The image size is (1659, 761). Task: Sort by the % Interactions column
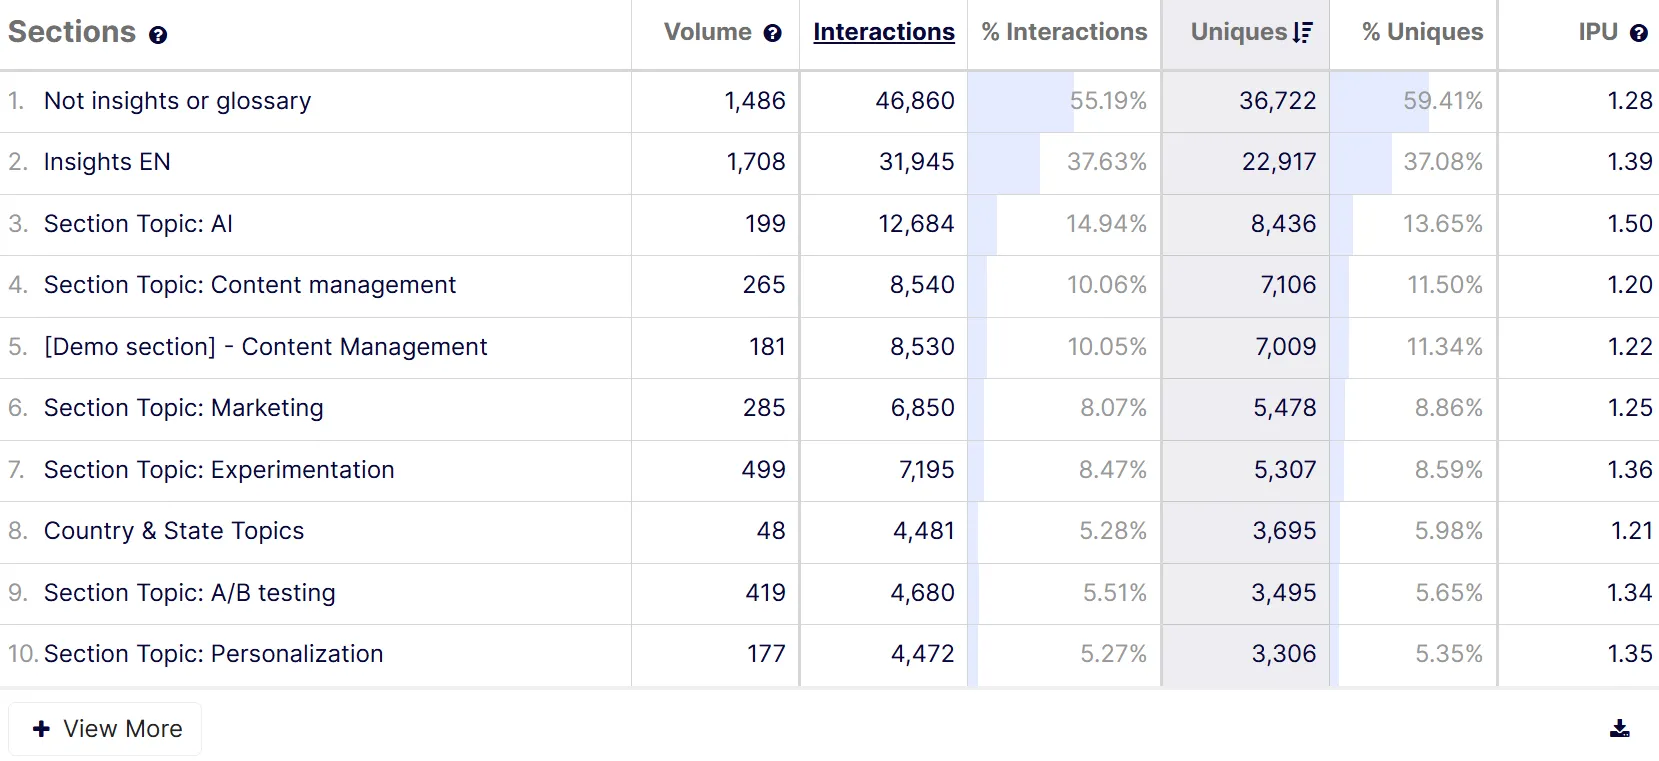pos(1064,32)
